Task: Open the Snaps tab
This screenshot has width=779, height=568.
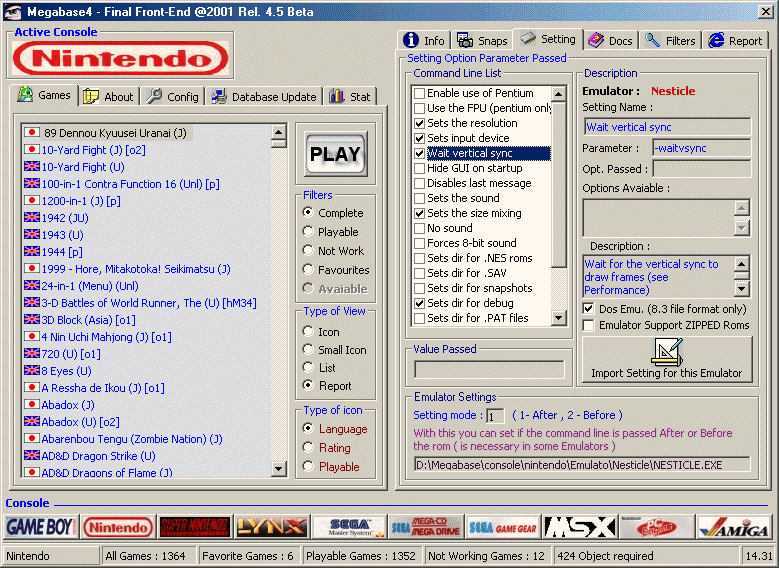Action: tap(482, 40)
